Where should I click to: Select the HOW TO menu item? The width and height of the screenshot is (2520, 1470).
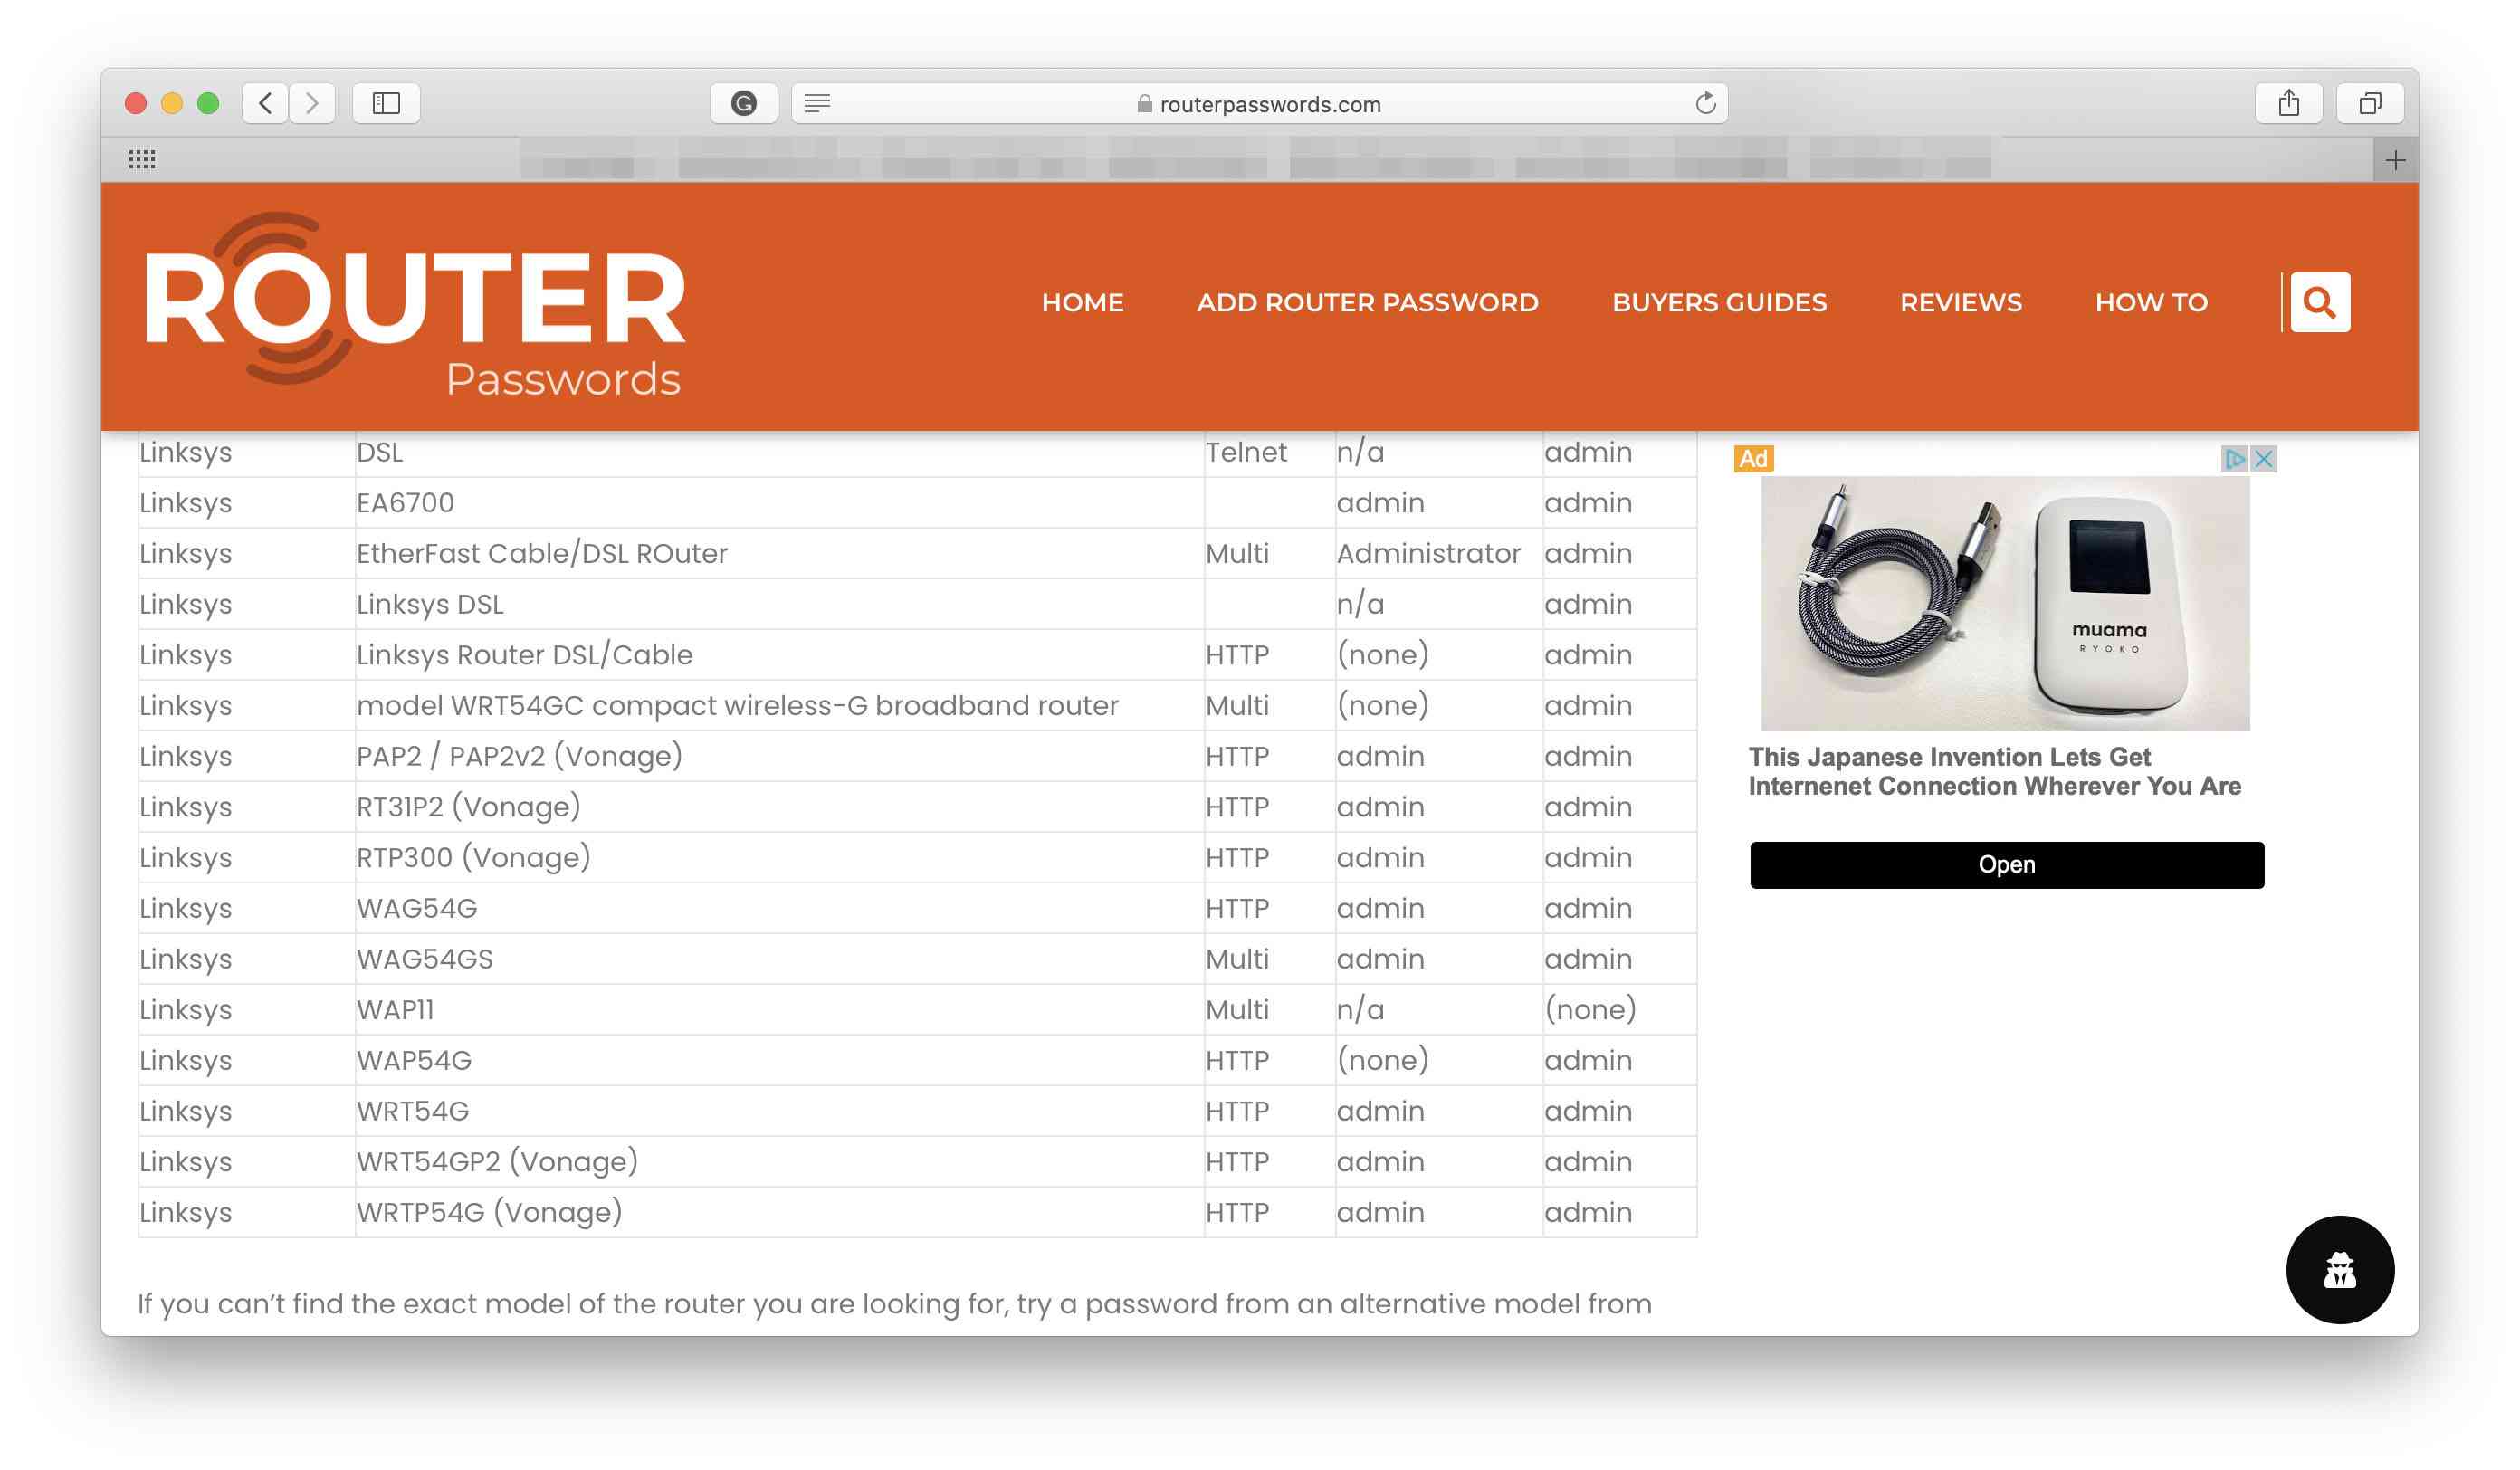click(2151, 302)
